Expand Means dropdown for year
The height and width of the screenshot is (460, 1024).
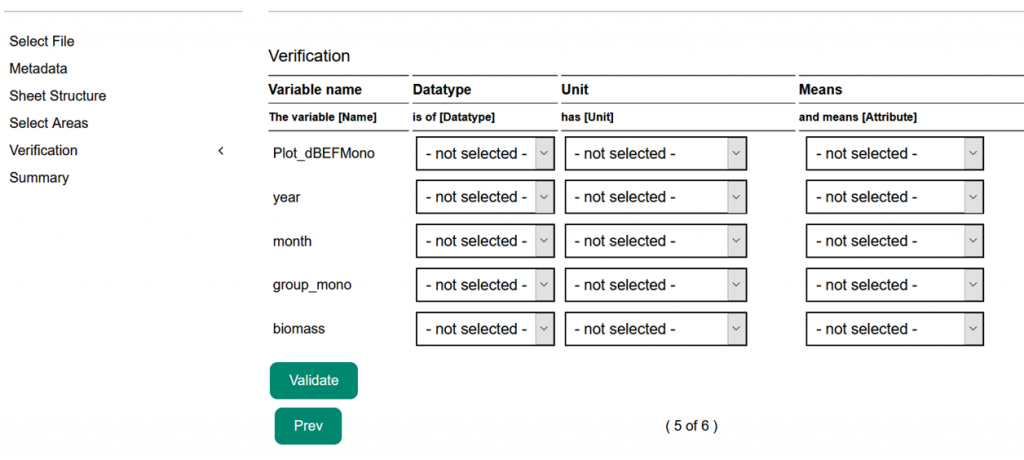(895, 197)
